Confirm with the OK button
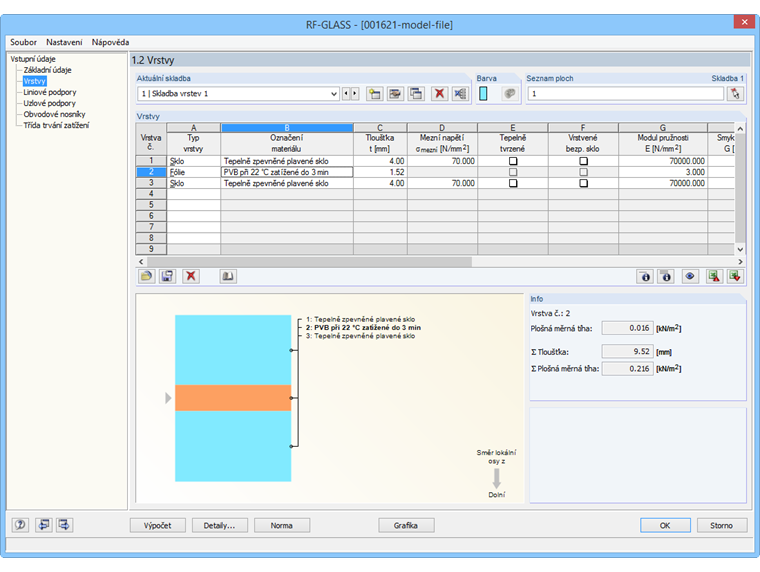 pos(665,525)
